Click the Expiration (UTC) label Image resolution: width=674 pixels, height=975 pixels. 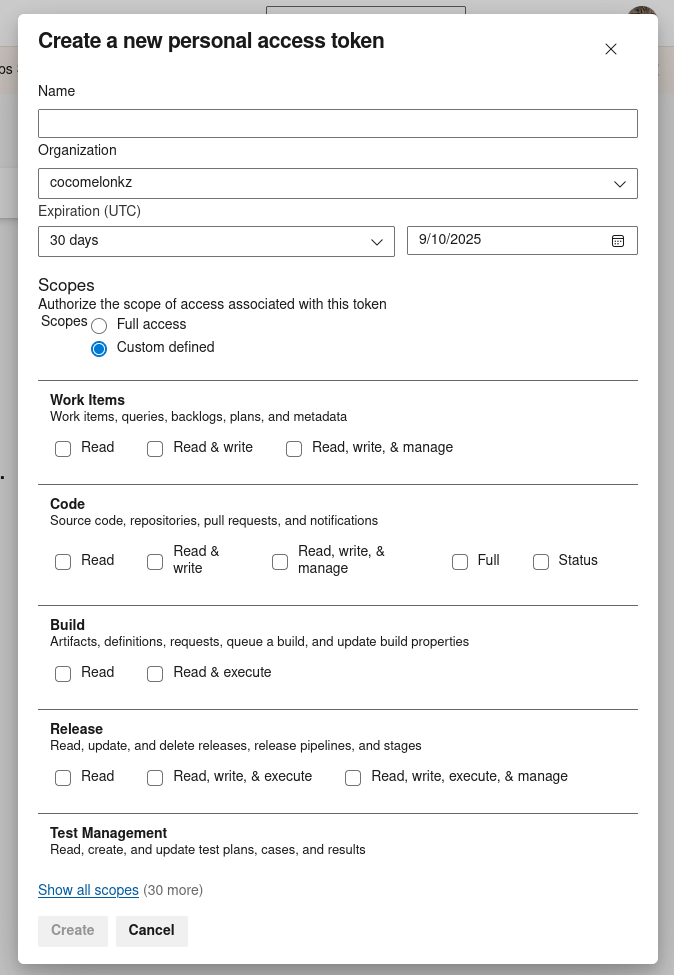pos(90,211)
